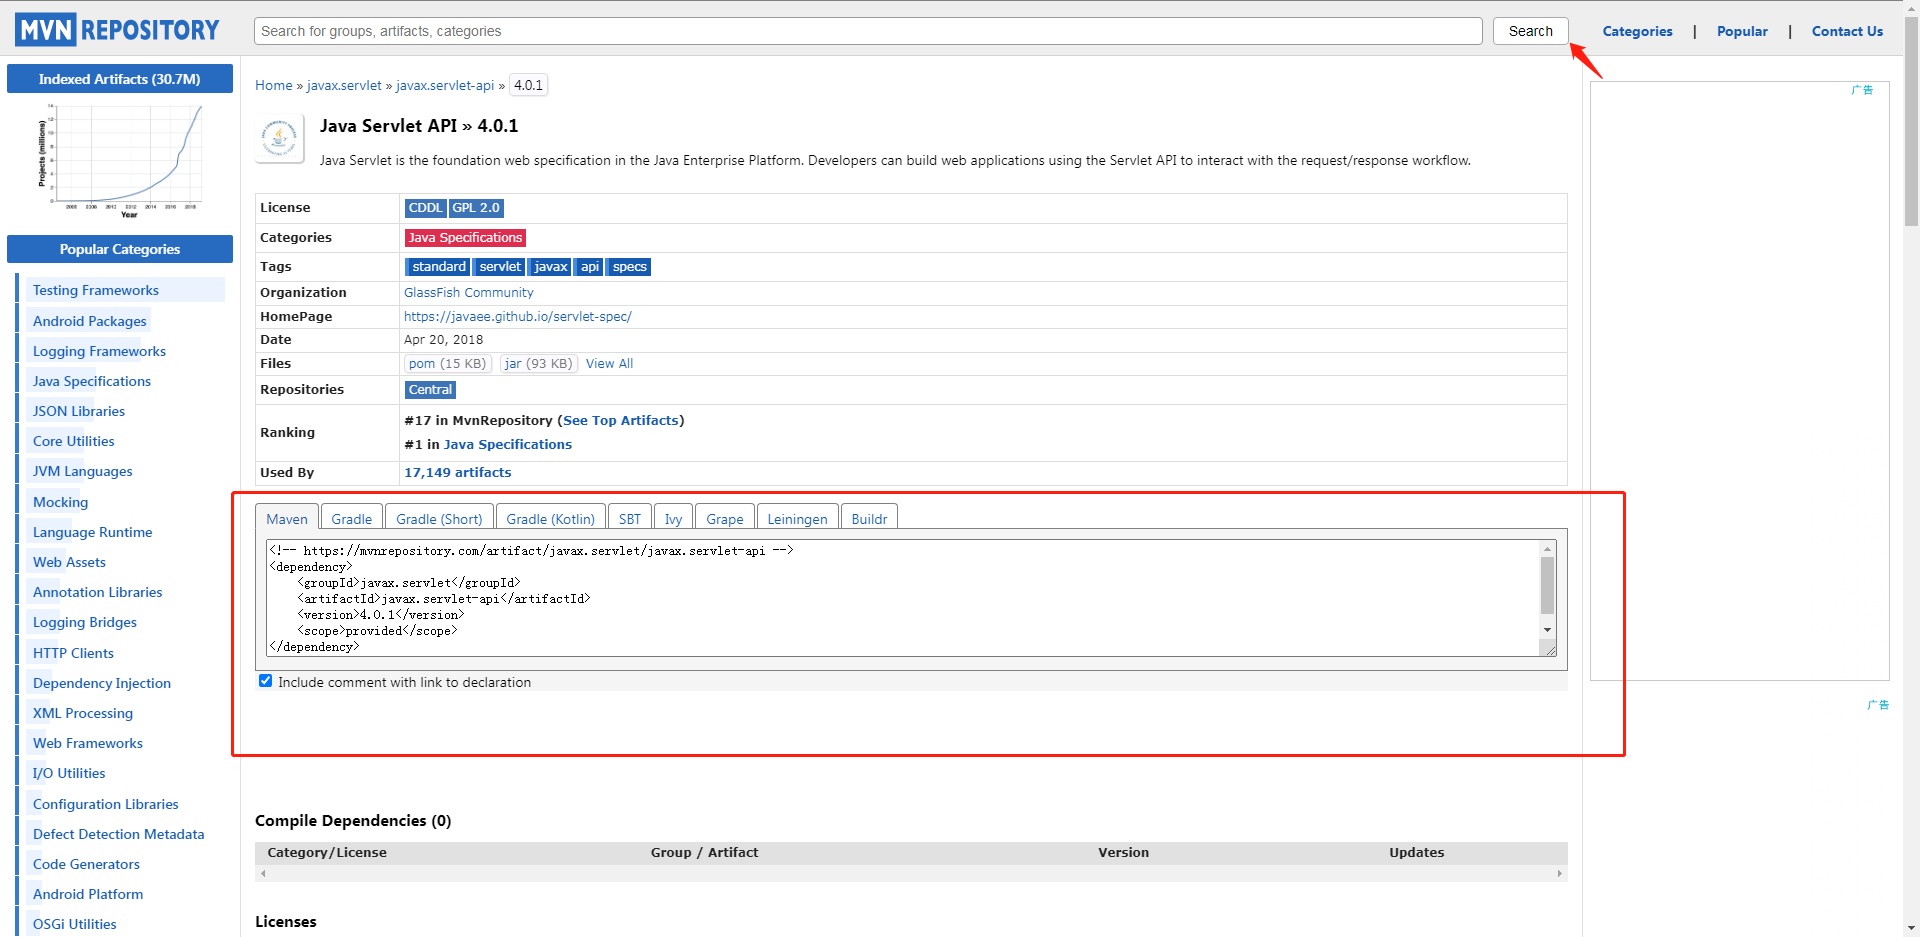Switch to the Gradle tab

(352, 518)
